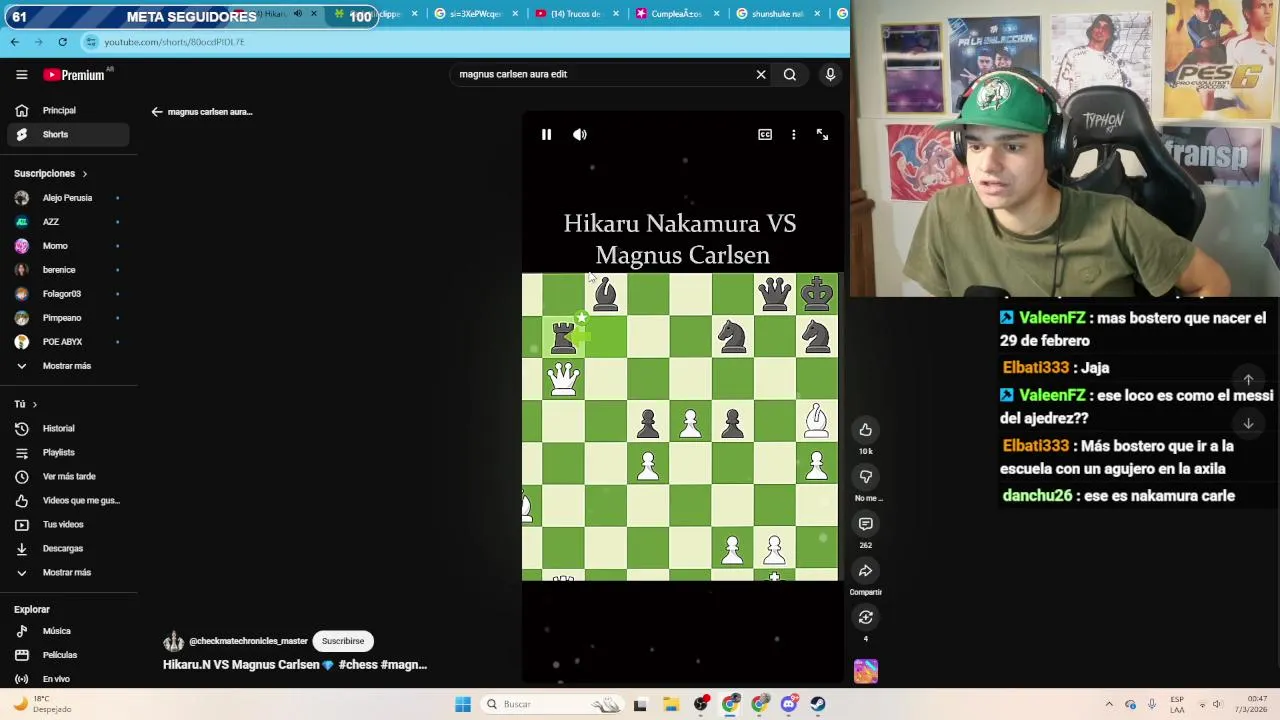
Task: Open the Short's comments panel
Action: 866,524
